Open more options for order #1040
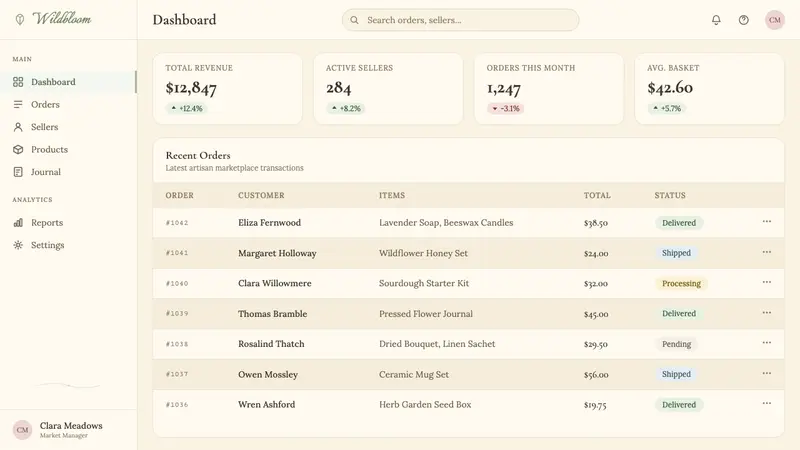Viewport: 800px width, 450px height. 767,282
